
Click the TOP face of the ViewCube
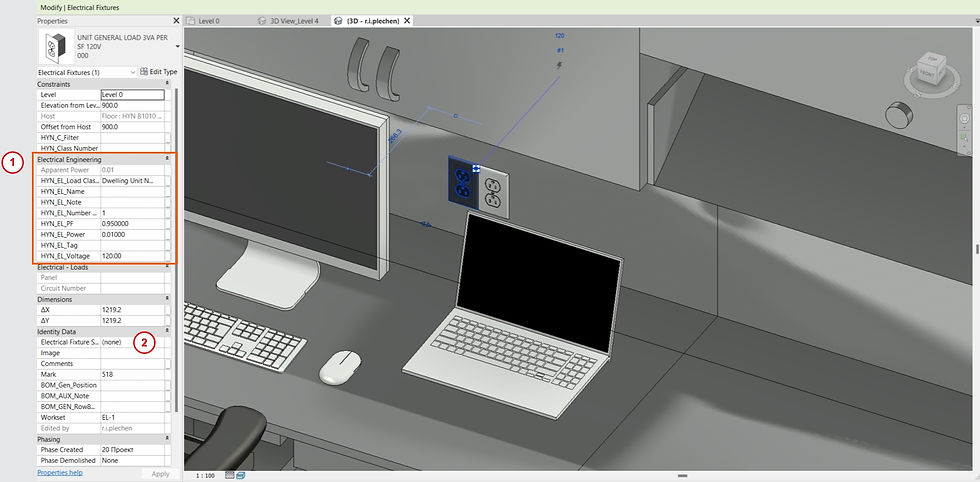[x=934, y=61]
